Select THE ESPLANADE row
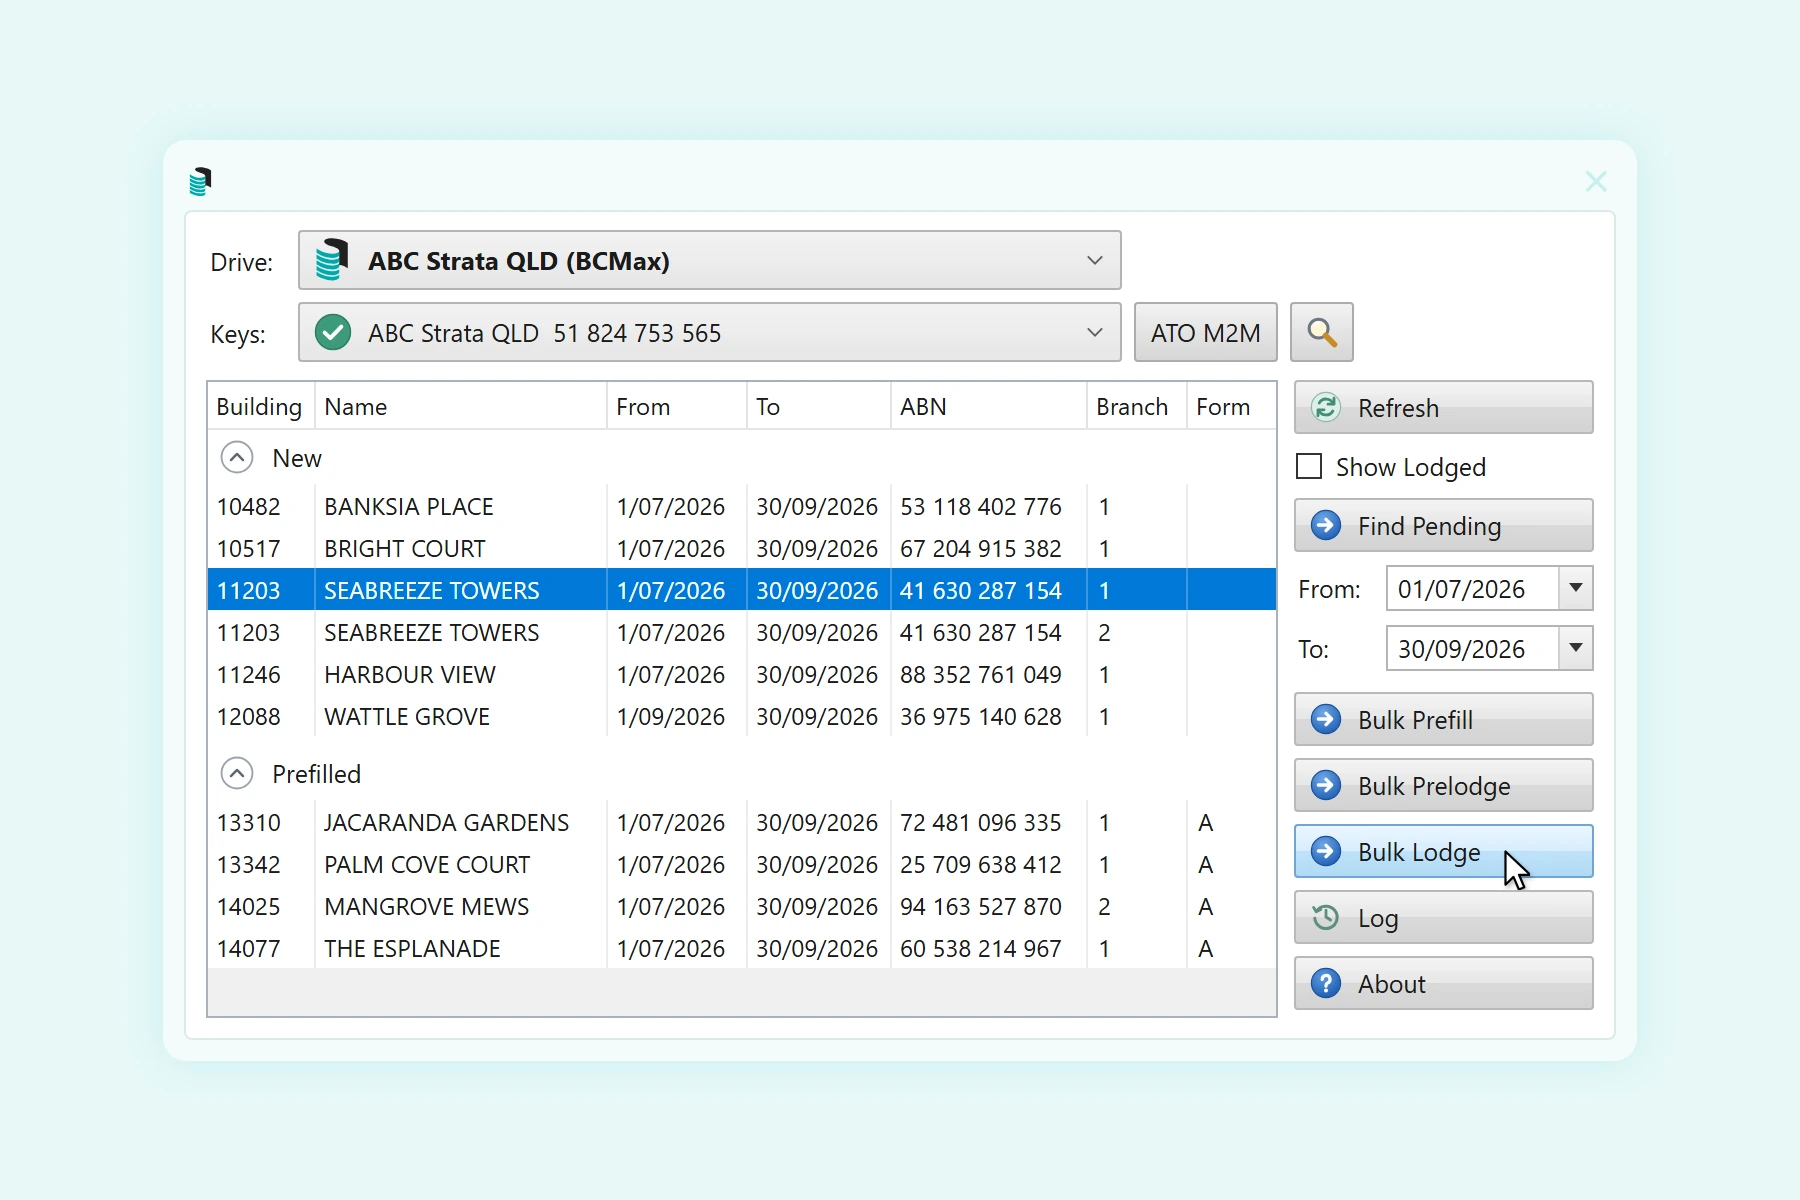 click(x=742, y=949)
